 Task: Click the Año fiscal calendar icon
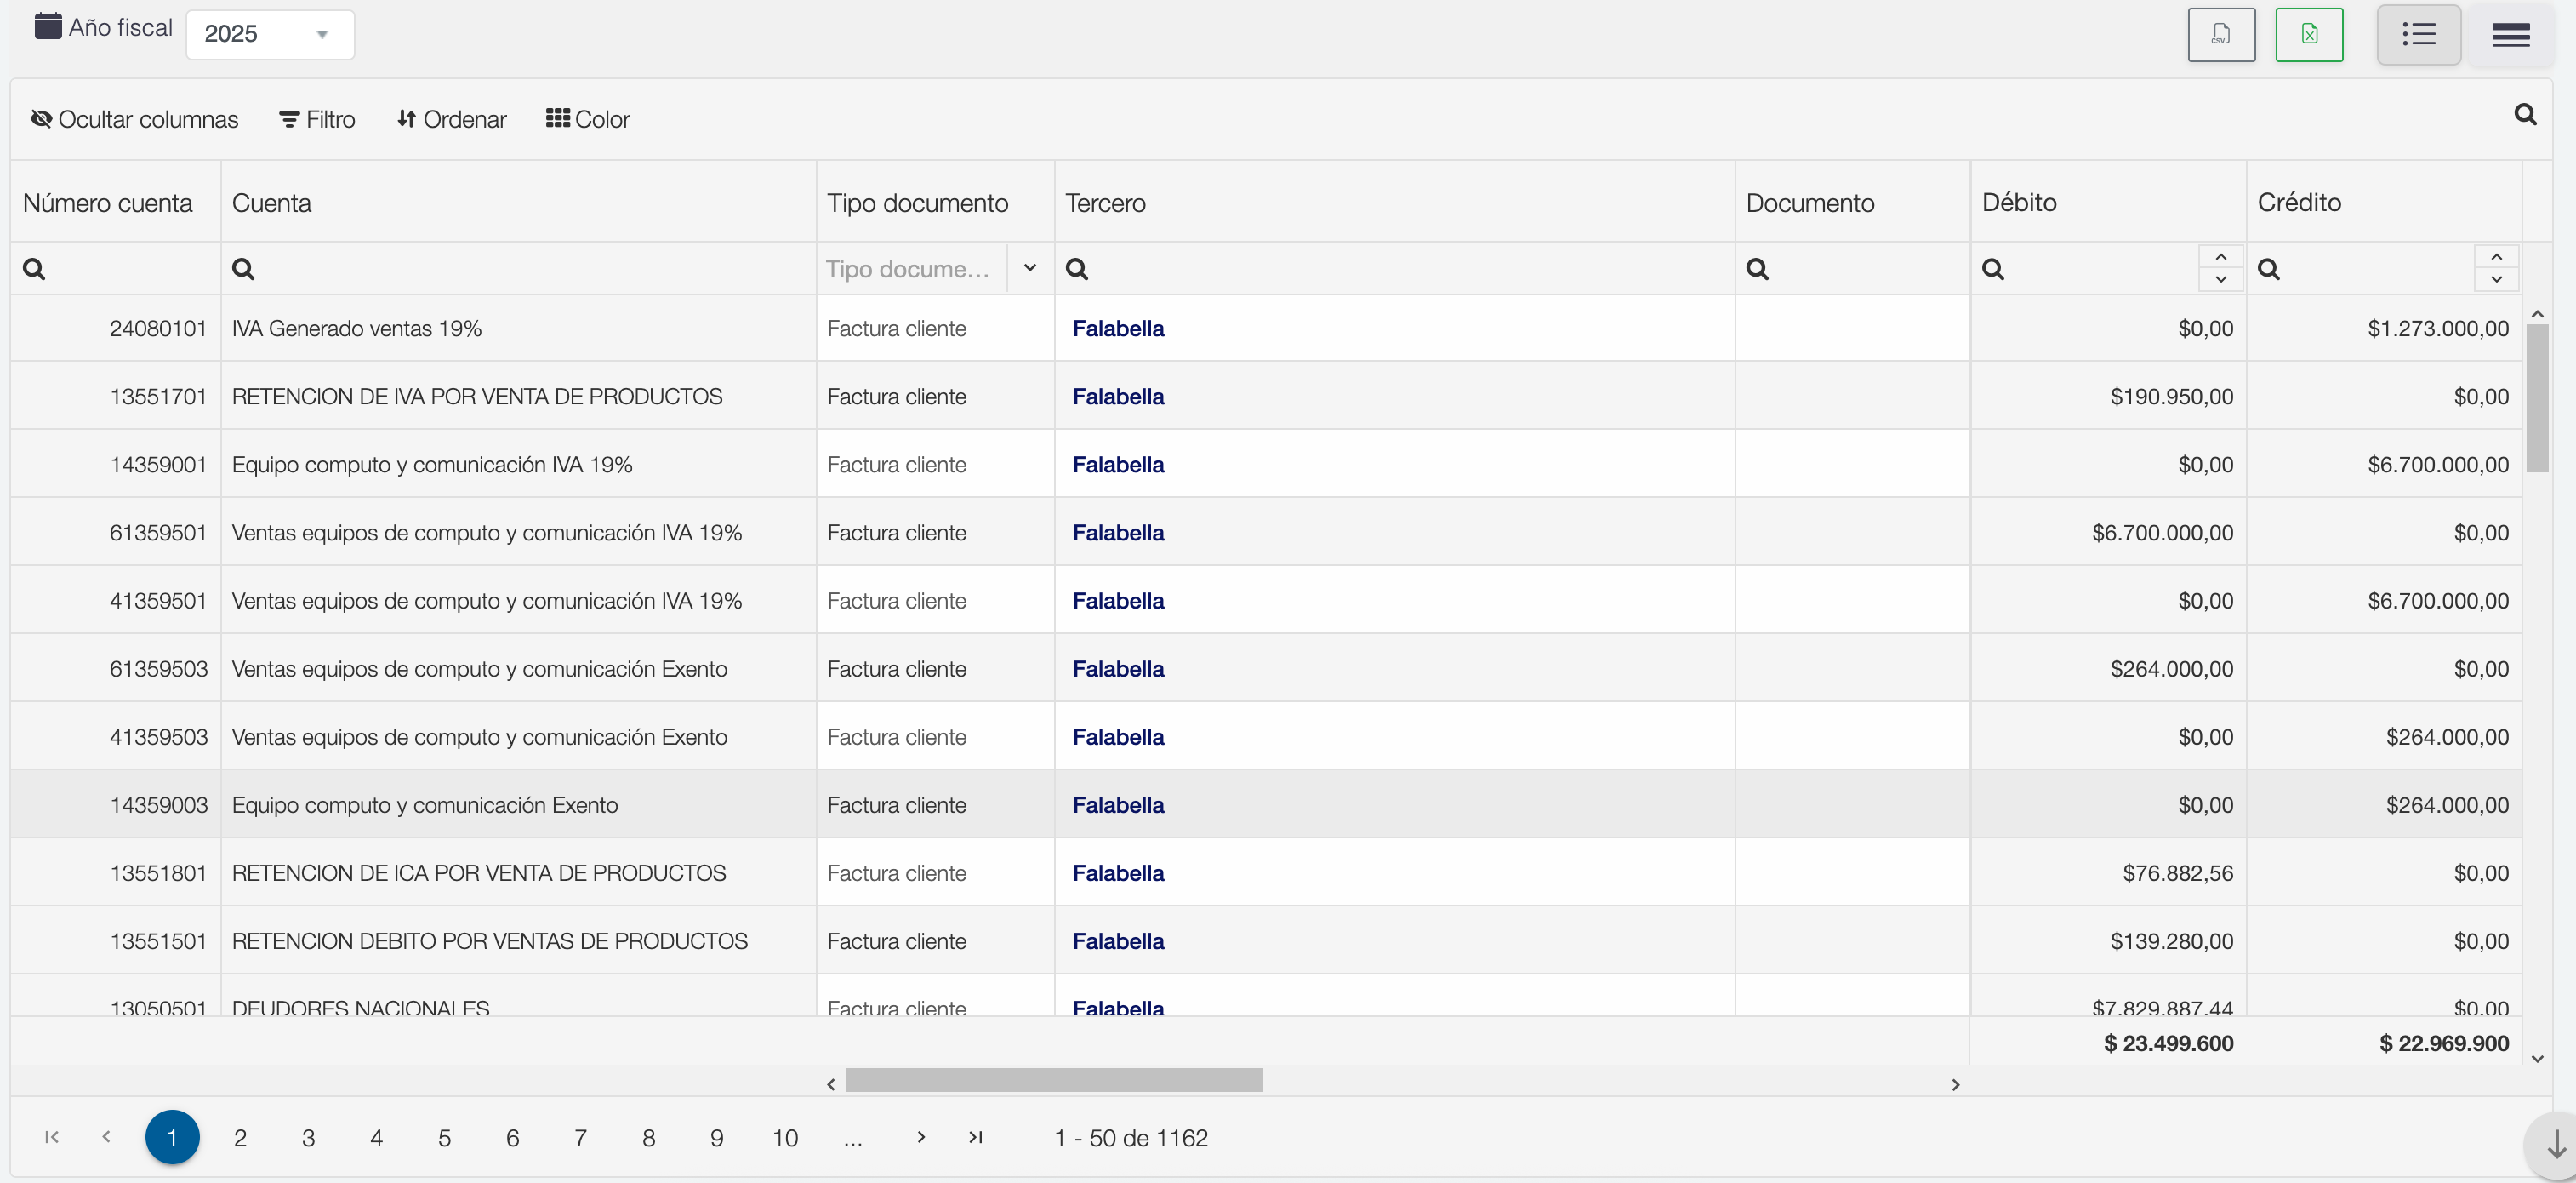[x=48, y=26]
